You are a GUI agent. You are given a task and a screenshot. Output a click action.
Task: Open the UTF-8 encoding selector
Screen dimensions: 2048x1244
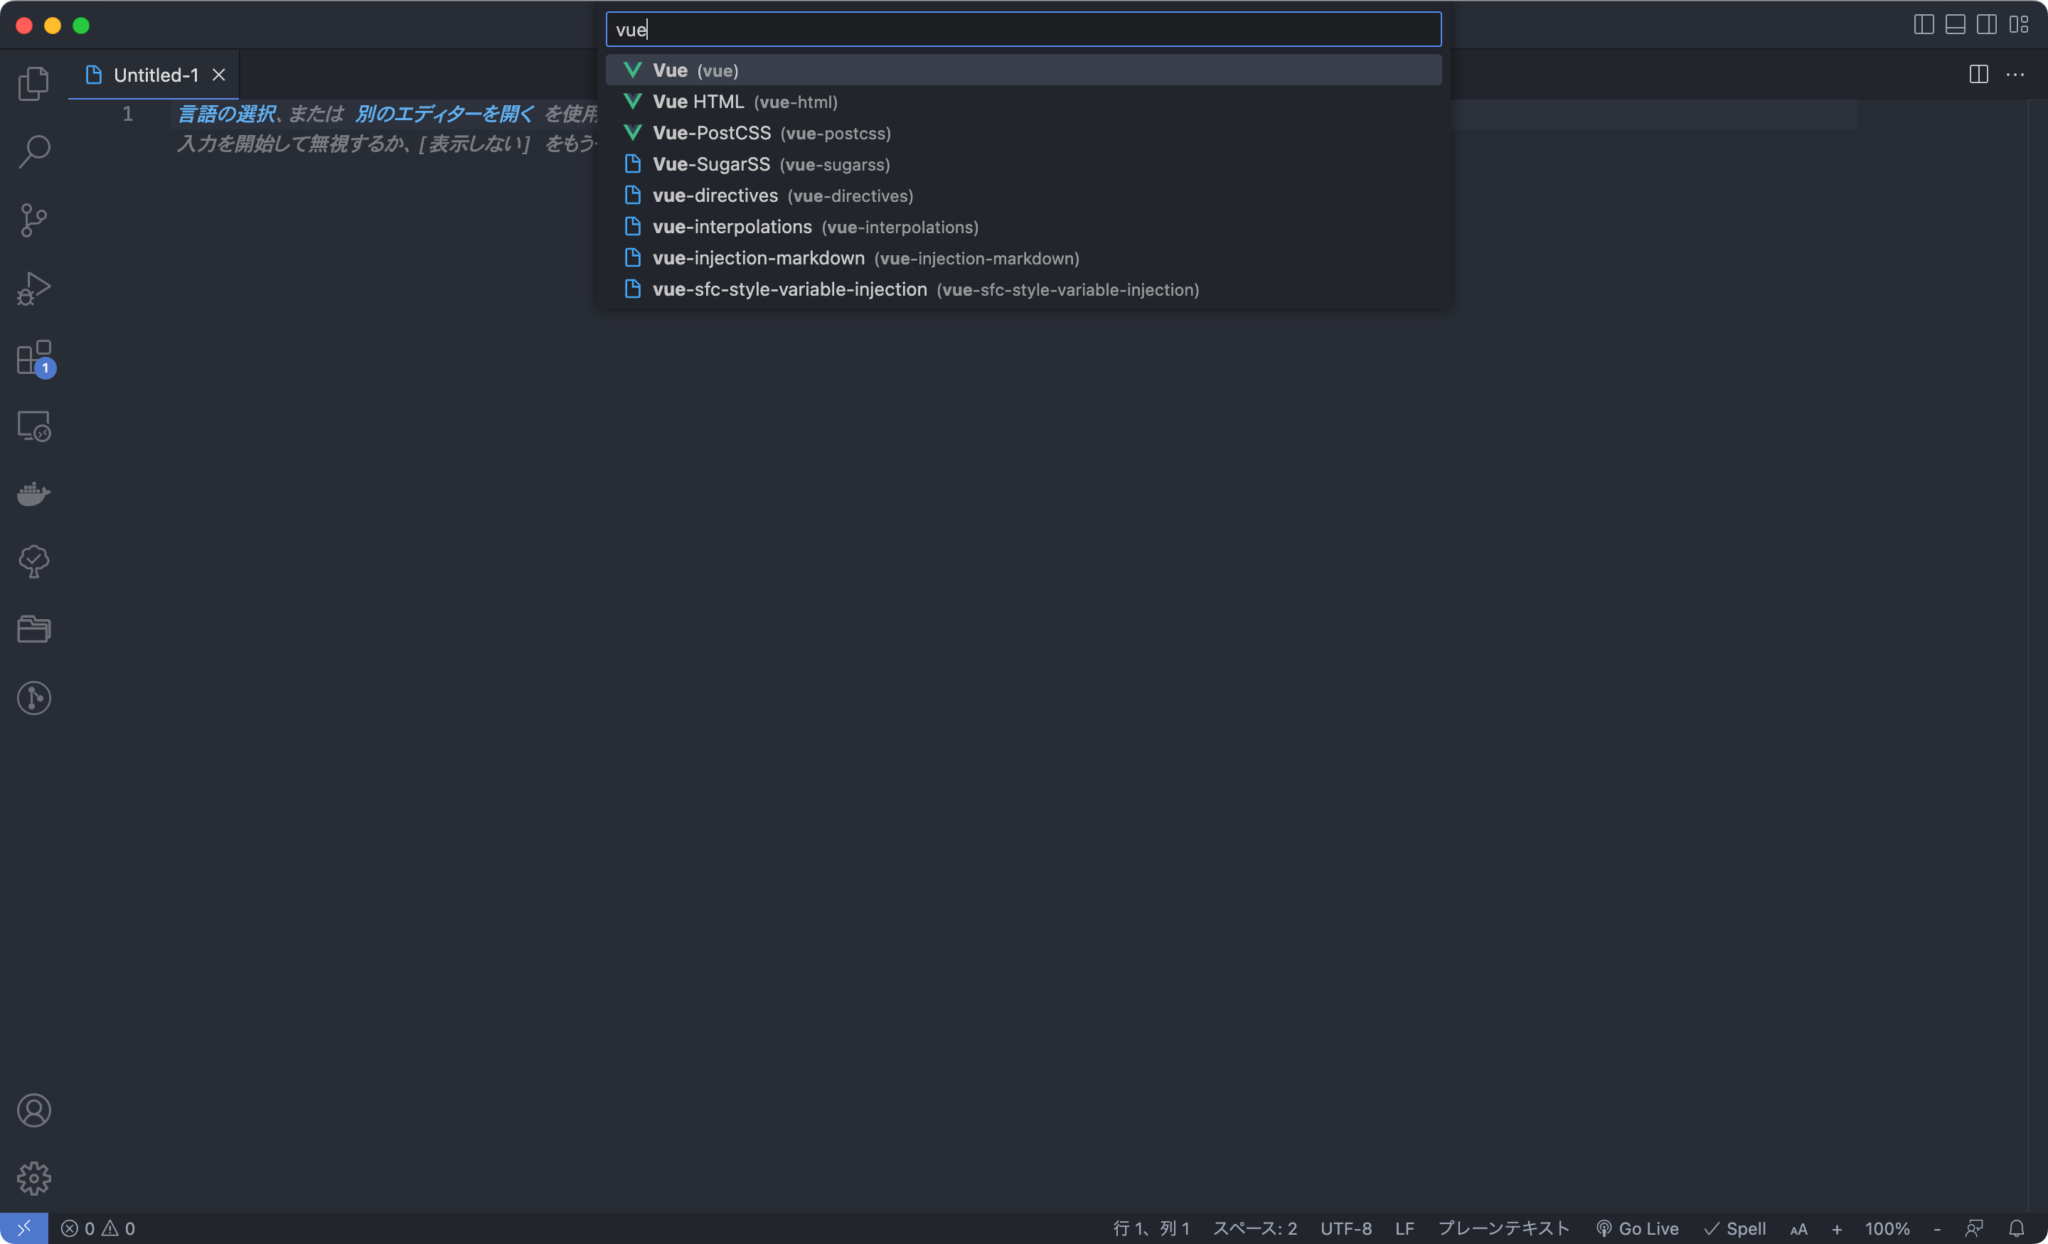[1344, 1228]
